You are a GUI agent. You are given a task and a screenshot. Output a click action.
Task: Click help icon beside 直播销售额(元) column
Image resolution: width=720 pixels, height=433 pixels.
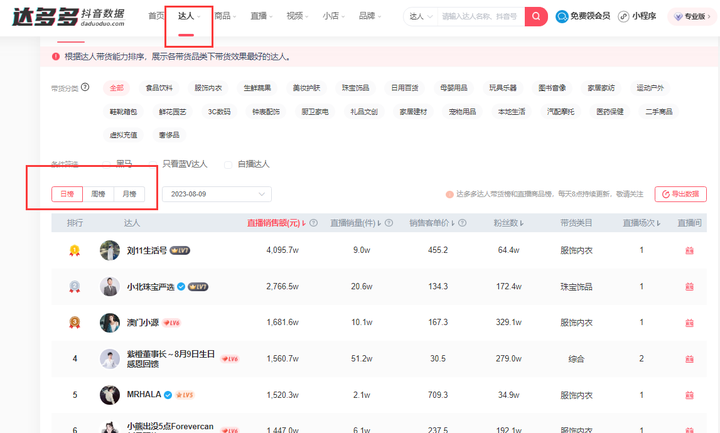pyautogui.click(x=314, y=223)
